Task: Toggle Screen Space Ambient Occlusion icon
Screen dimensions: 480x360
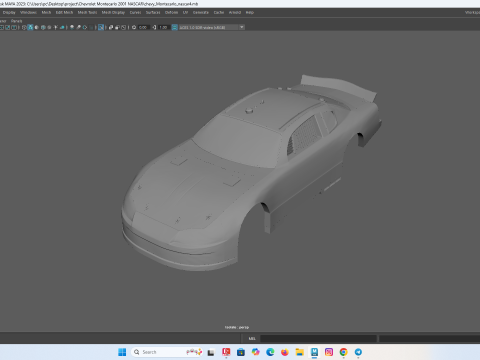Action: click(72, 27)
